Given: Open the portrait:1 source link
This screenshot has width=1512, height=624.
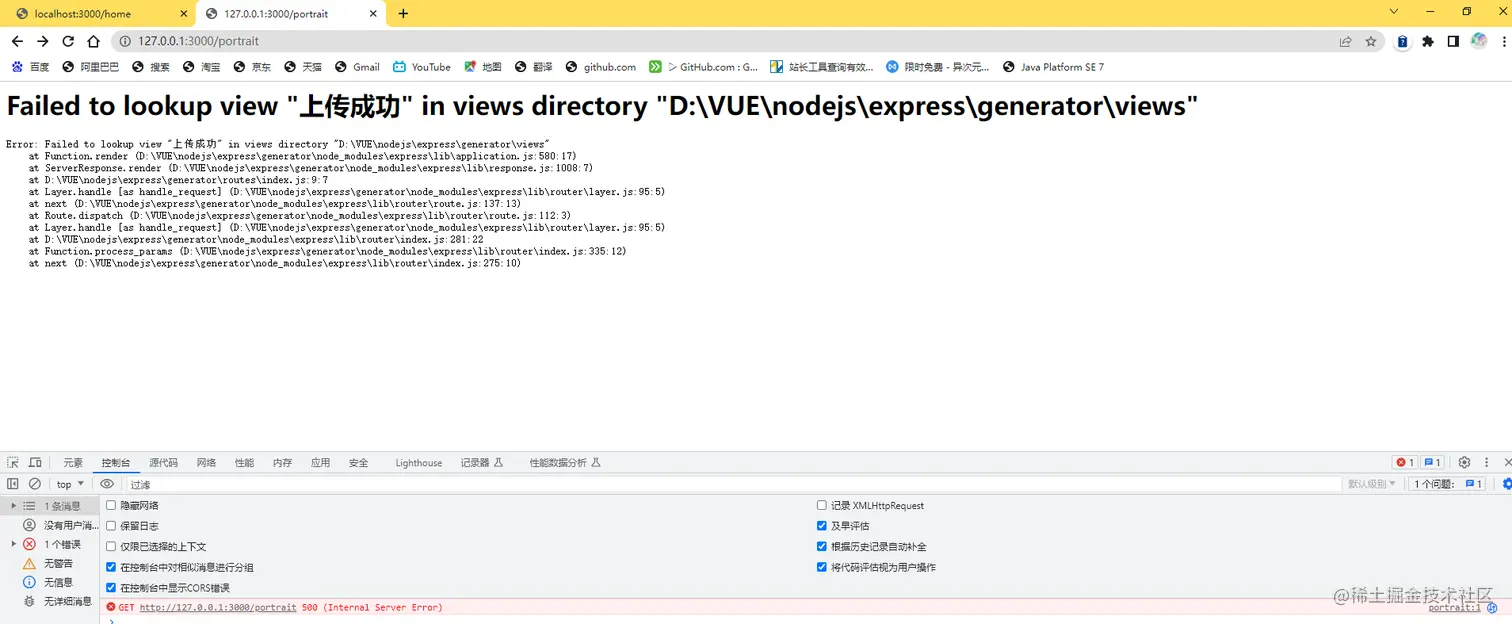Looking at the screenshot, I should (x=1454, y=607).
